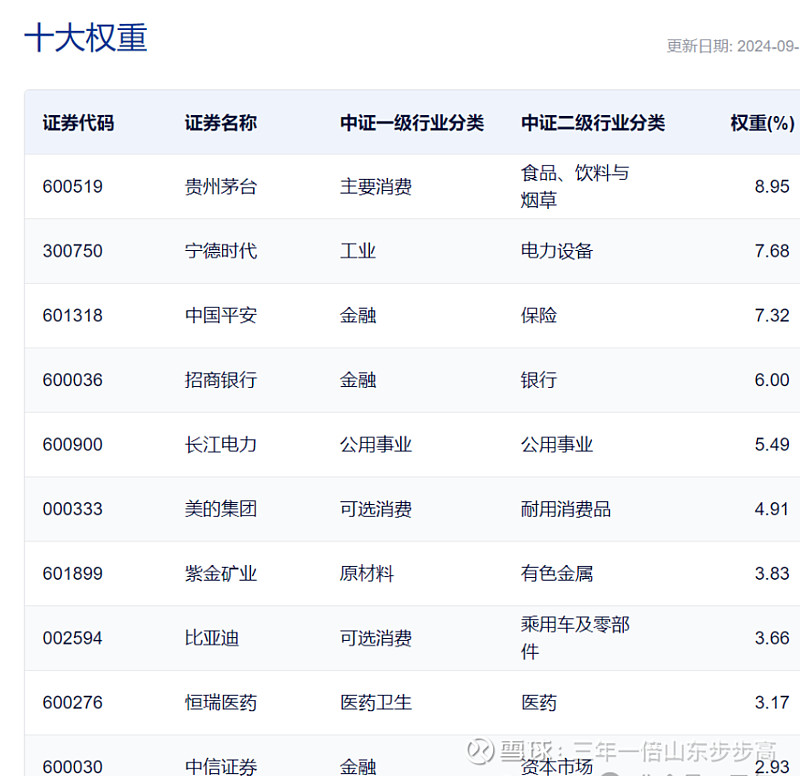Click 金融 in the 招商银行 row

point(358,380)
